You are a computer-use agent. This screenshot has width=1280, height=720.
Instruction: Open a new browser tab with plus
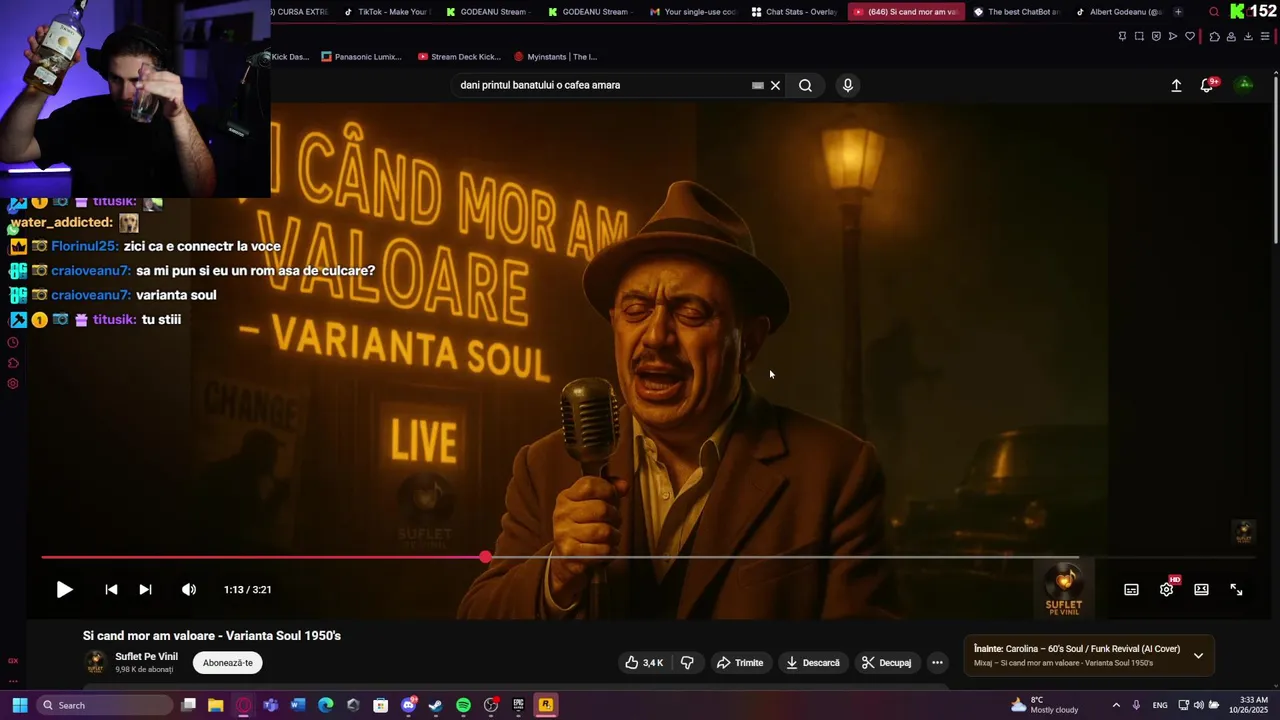point(1178,12)
